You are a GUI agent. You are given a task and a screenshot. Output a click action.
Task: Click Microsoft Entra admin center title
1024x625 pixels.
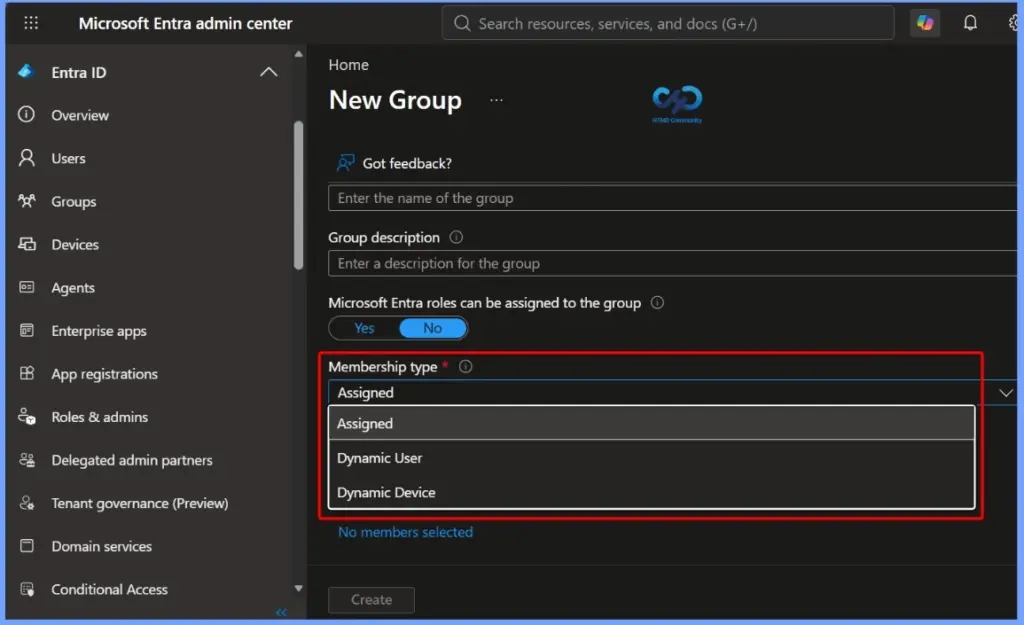point(185,24)
